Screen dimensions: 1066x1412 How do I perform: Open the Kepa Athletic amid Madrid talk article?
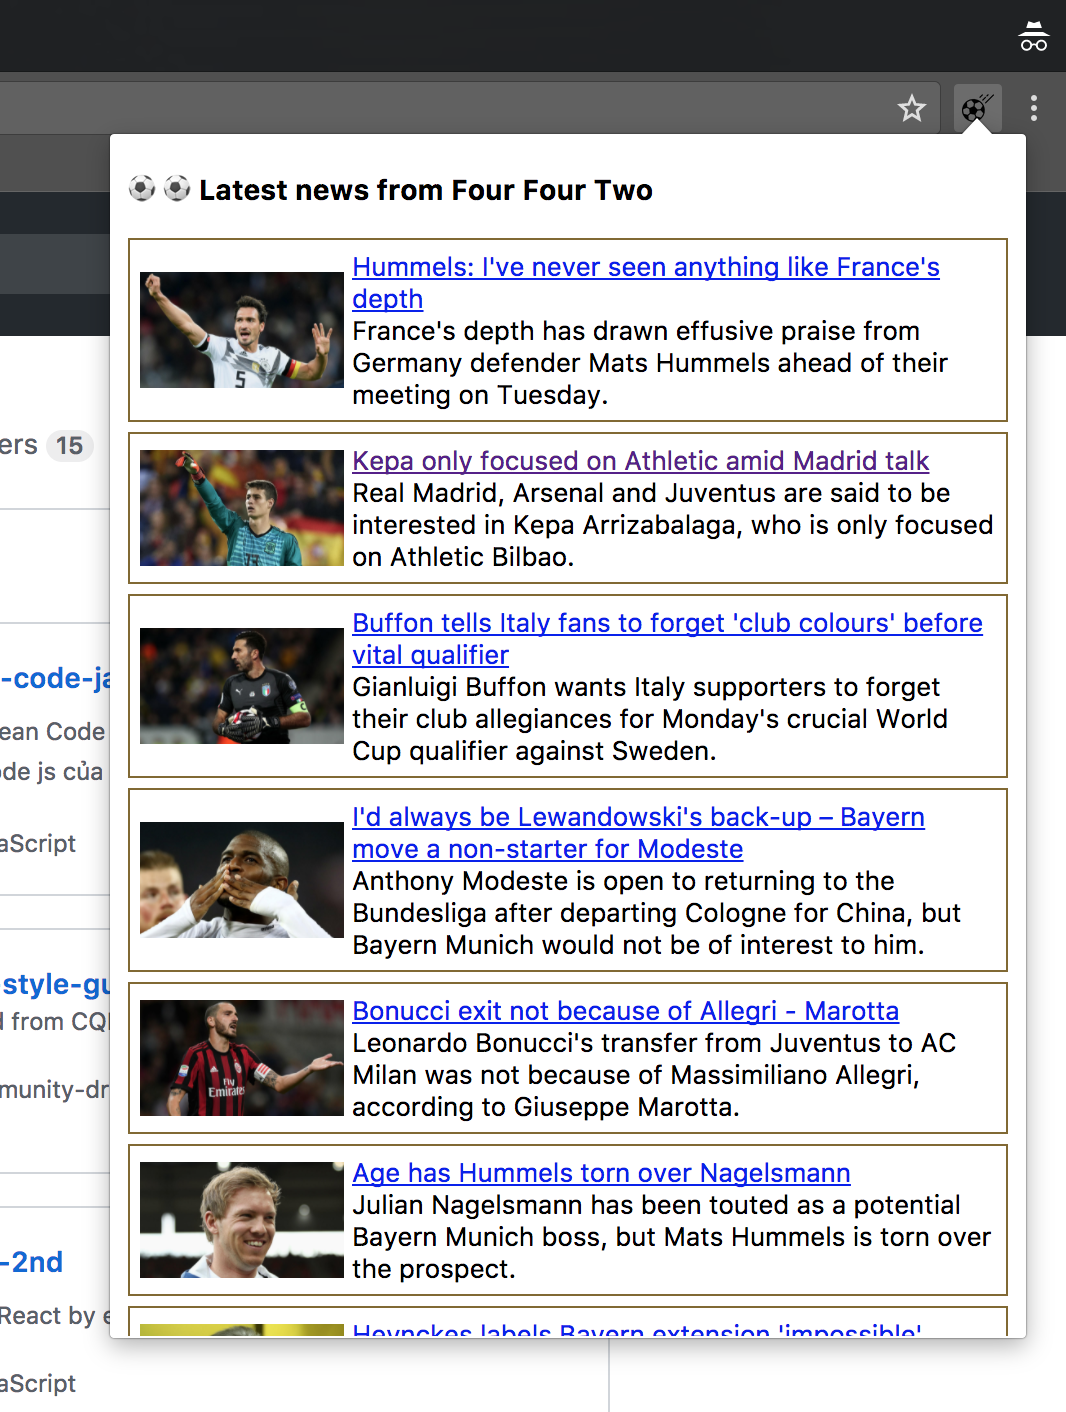coord(640,461)
